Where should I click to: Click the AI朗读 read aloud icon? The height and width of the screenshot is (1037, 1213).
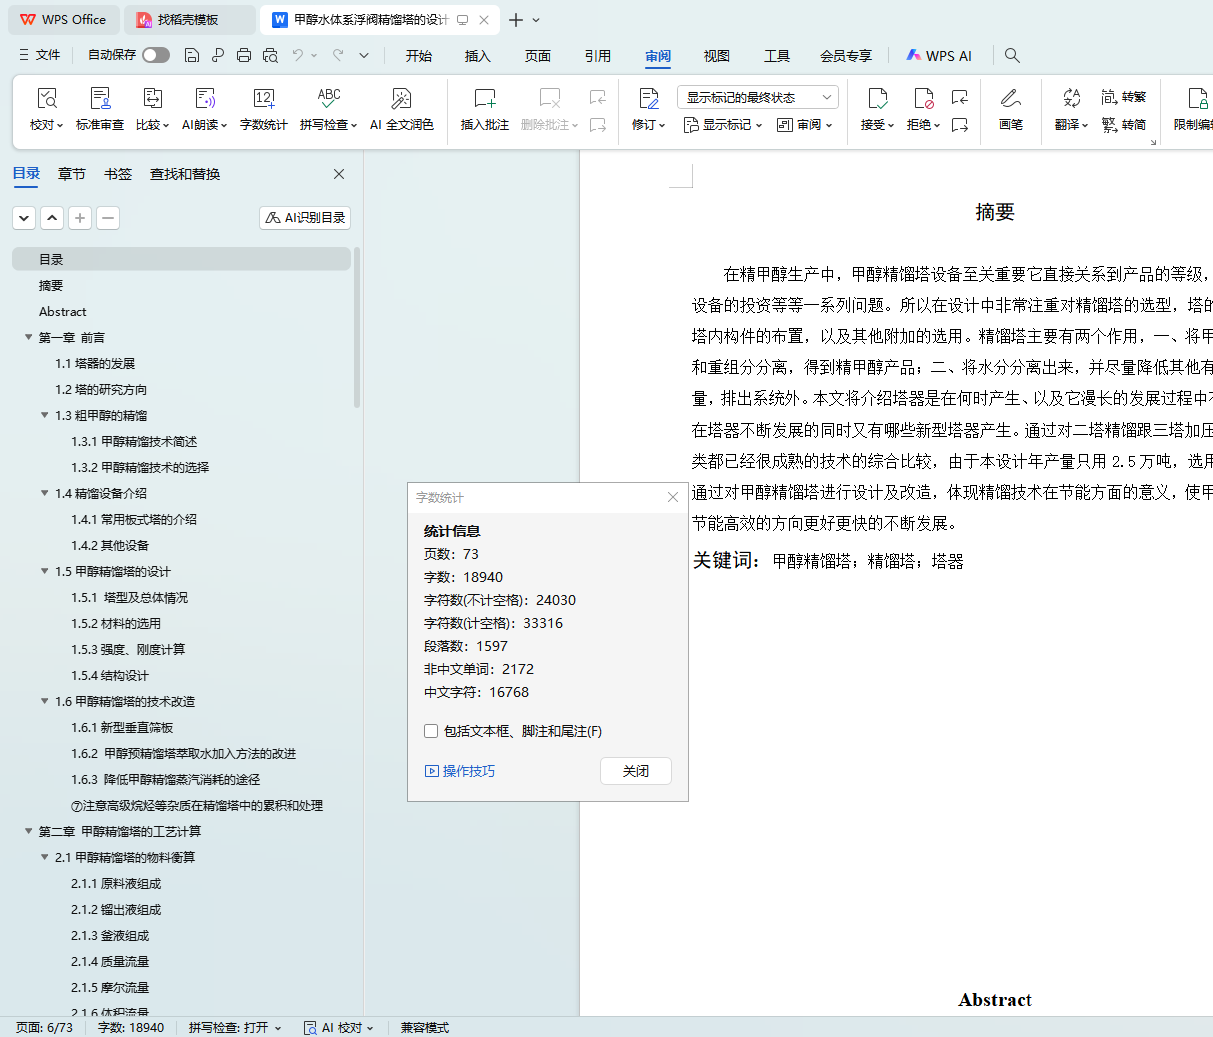205,99
